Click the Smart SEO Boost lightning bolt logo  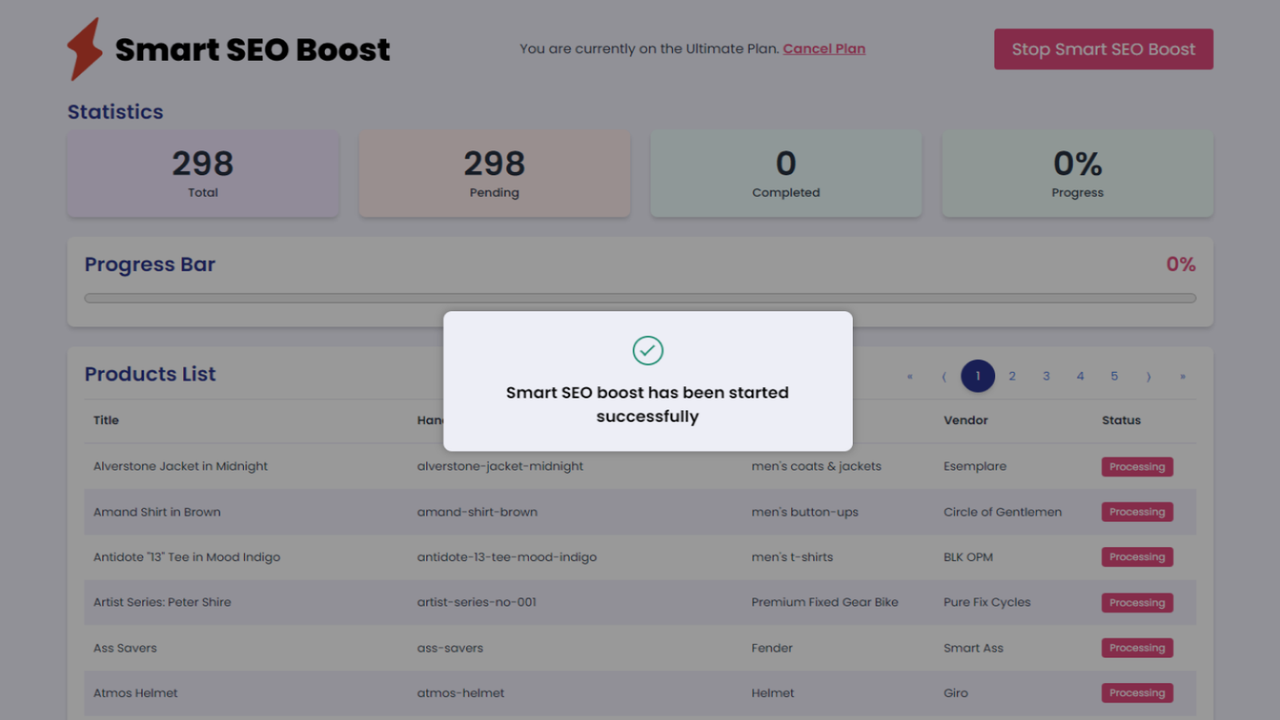(86, 45)
